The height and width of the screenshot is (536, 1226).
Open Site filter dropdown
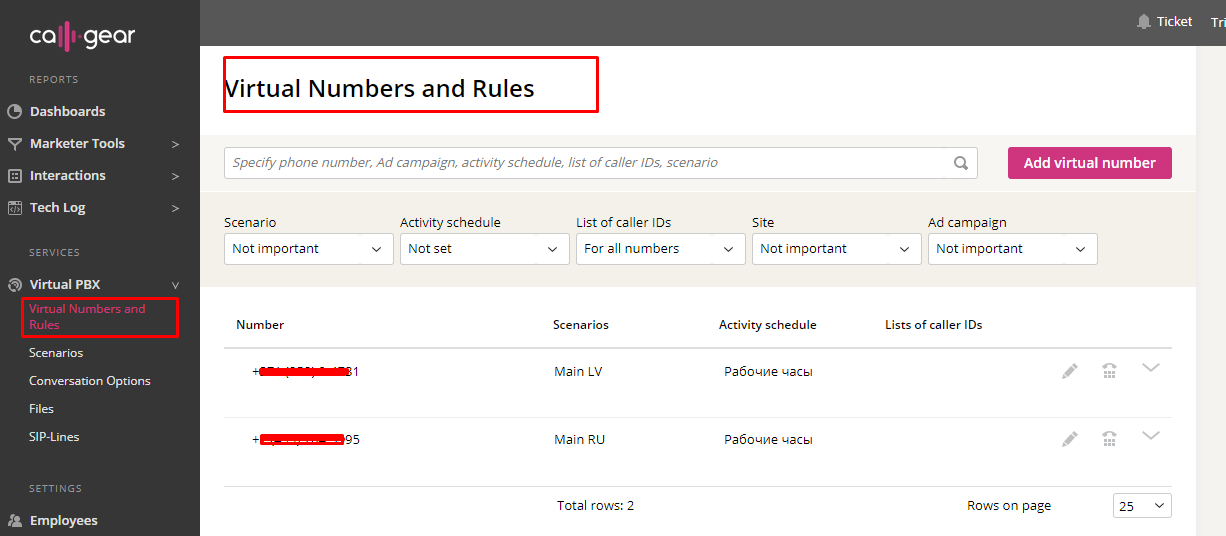pos(836,249)
